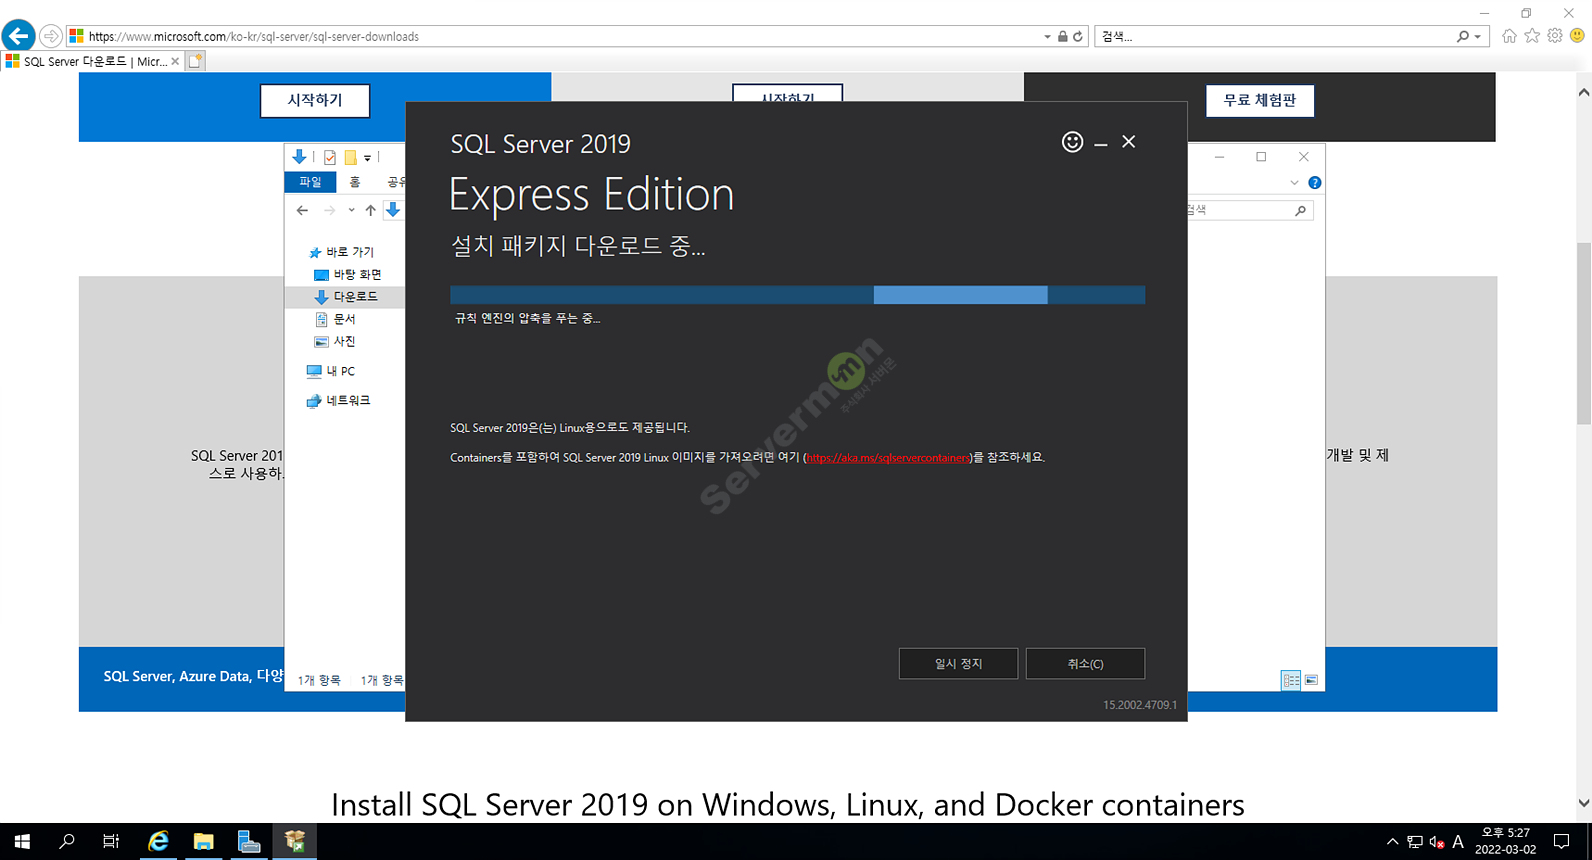Open the favorites star icon
1592x860 pixels.
point(1532,35)
